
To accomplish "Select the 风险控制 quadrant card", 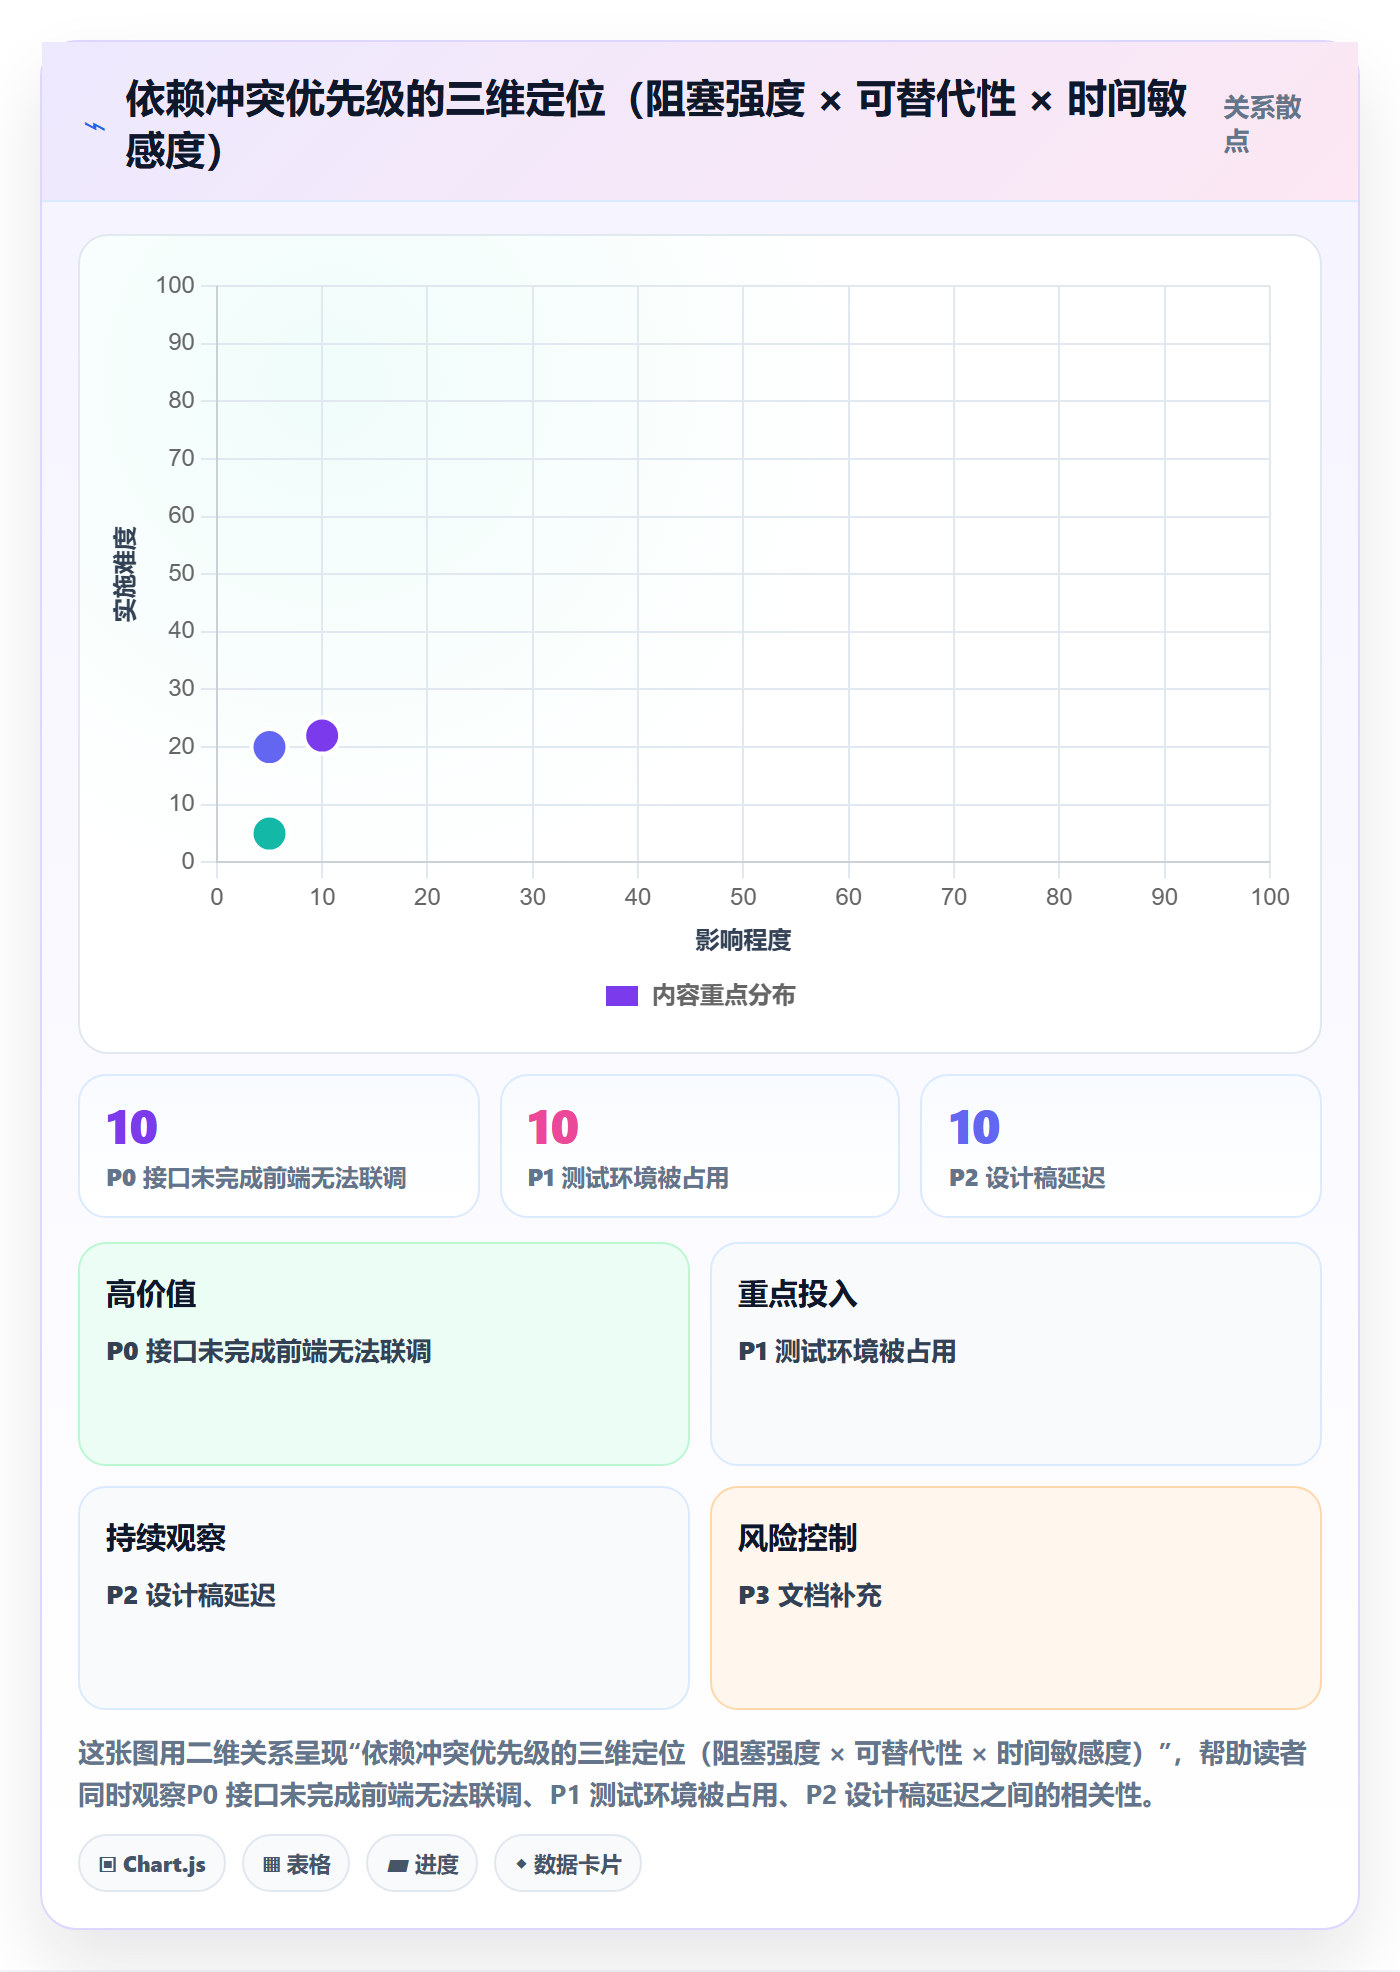I will click(1016, 1598).
